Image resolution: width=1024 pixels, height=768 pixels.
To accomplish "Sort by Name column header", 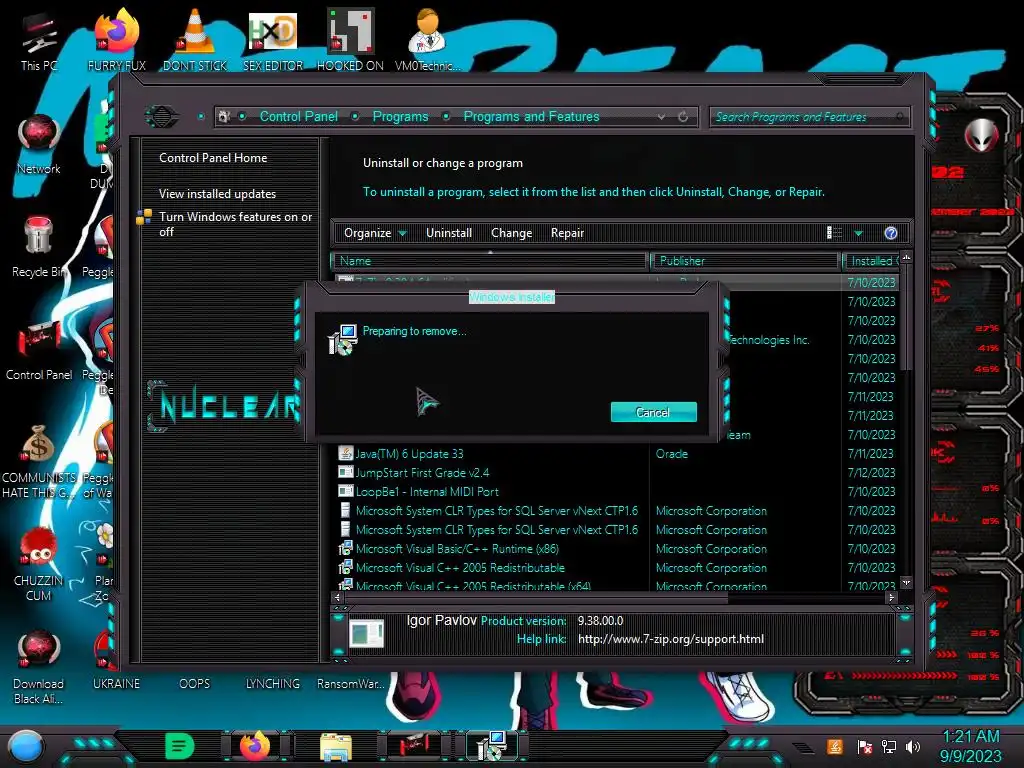I will point(489,261).
